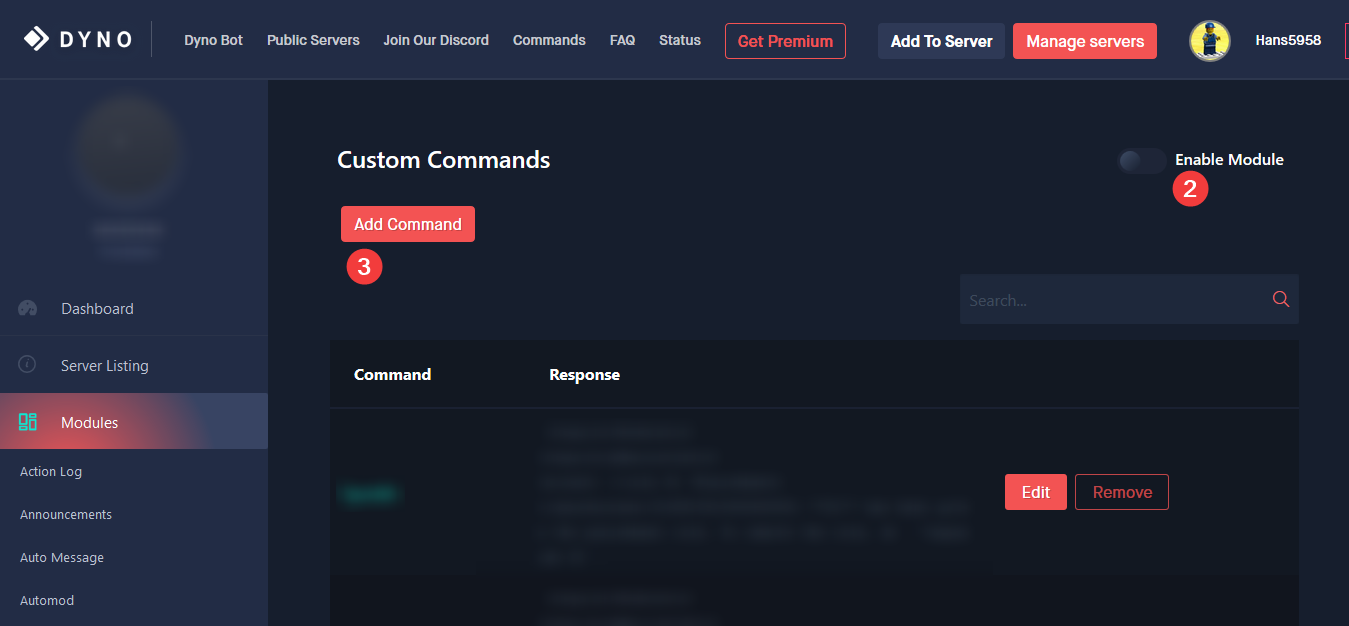The height and width of the screenshot is (626, 1349).
Task: Click the Custom Commands heading
Action: 444,159
